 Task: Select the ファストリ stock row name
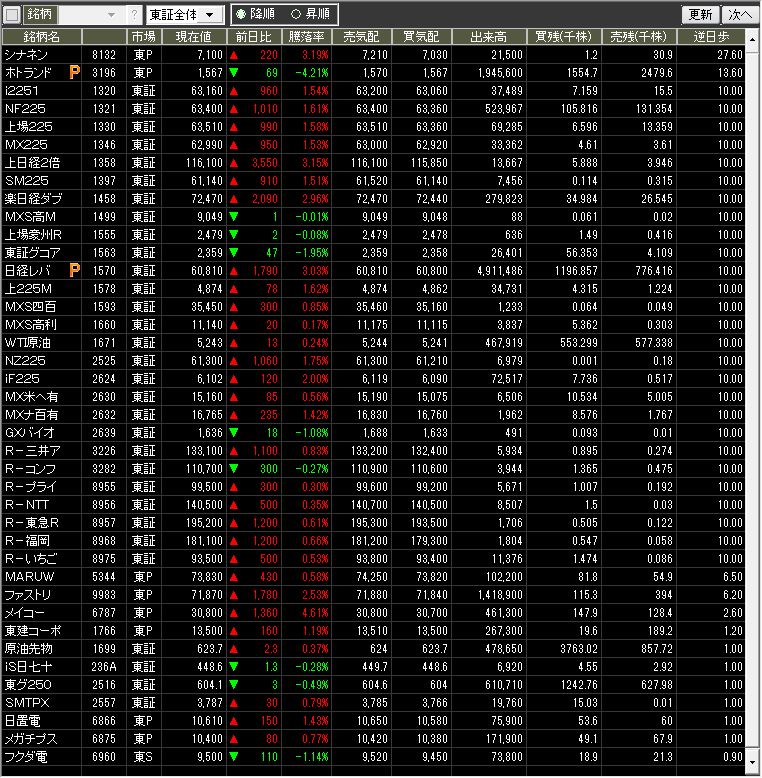pos(28,595)
